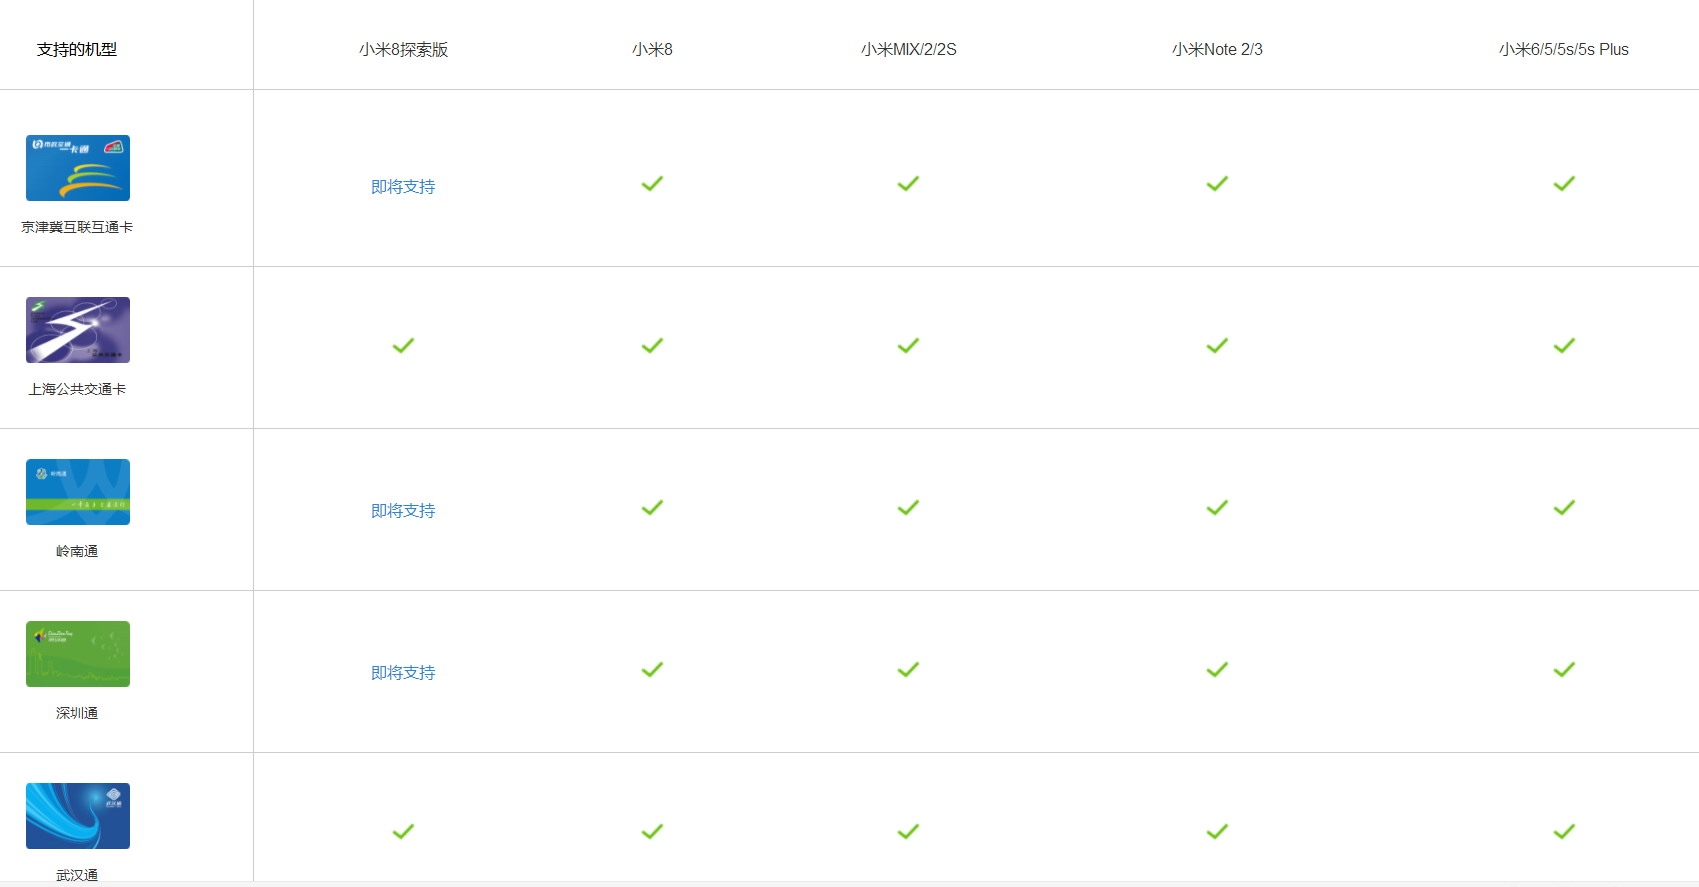Click 小米8探索版 checkmark for 上海公共交通卡
This screenshot has width=1699, height=887.
click(x=403, y=346)
